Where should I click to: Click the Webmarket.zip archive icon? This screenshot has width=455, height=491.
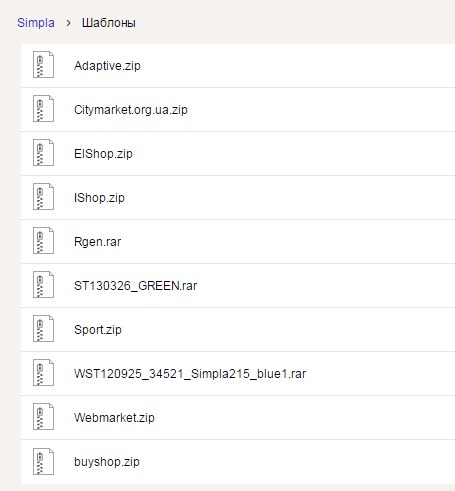pos(43,416)
